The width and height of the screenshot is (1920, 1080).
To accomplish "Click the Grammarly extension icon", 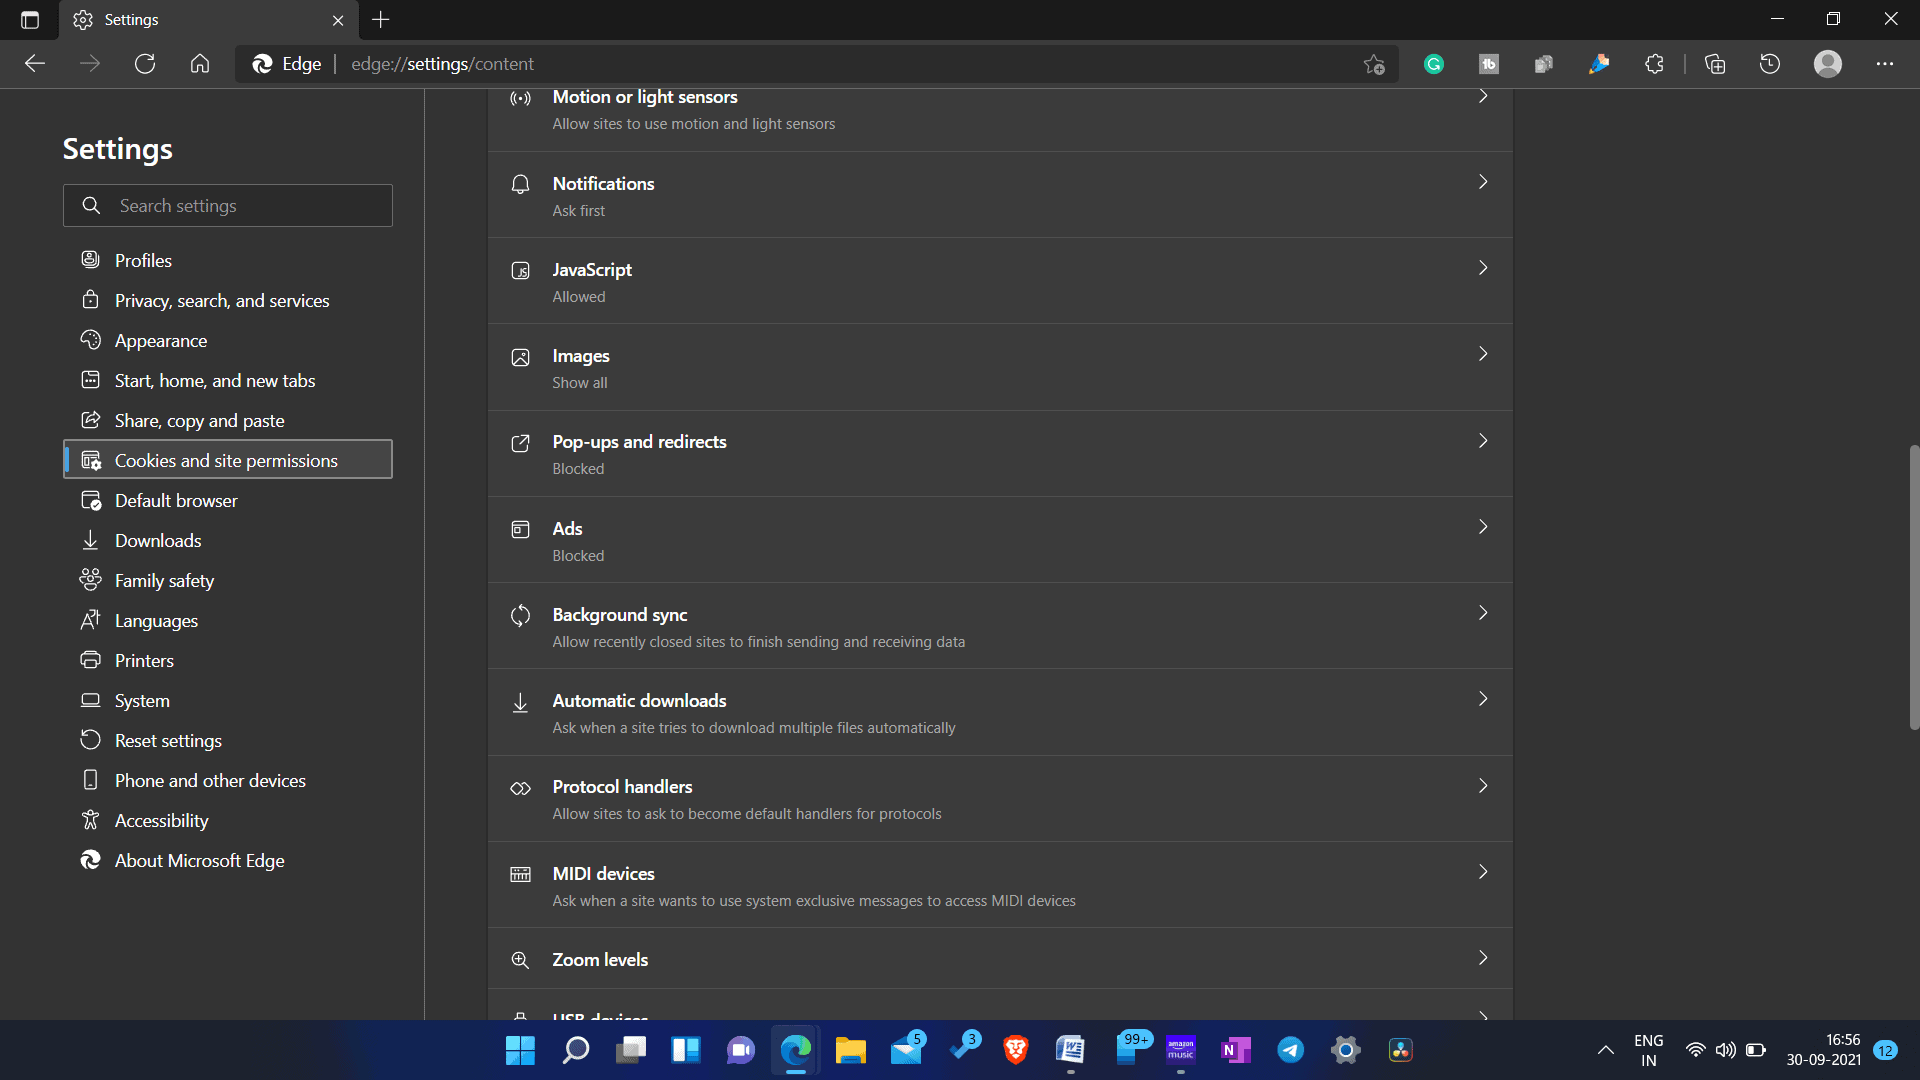I will coord(1432,62).
